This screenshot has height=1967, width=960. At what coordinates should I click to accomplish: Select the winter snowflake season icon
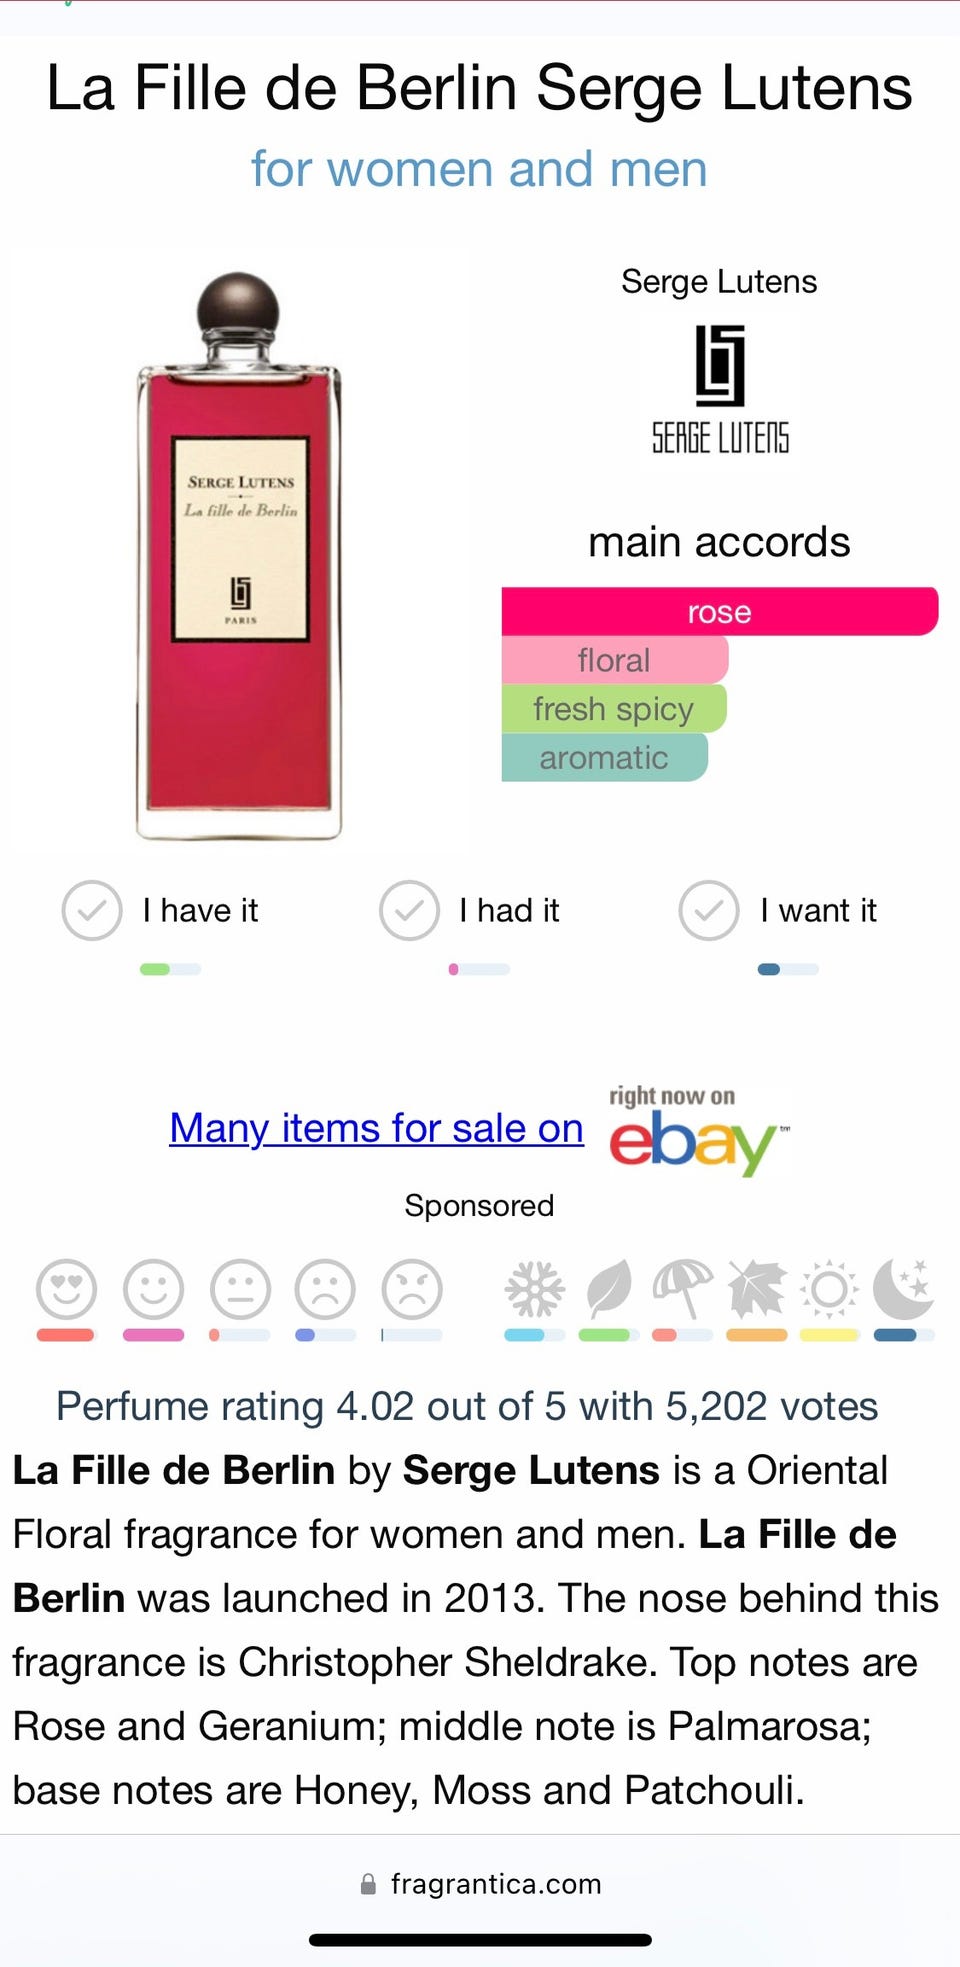click(x=534, y=1289)
